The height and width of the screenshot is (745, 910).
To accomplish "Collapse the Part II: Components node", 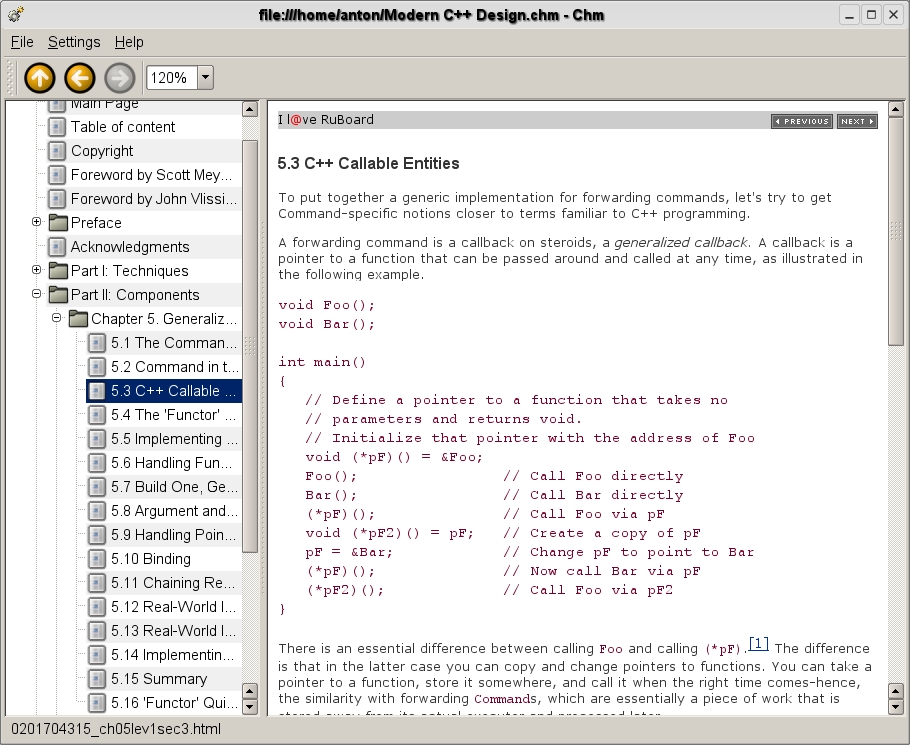I will click(37, 294).
